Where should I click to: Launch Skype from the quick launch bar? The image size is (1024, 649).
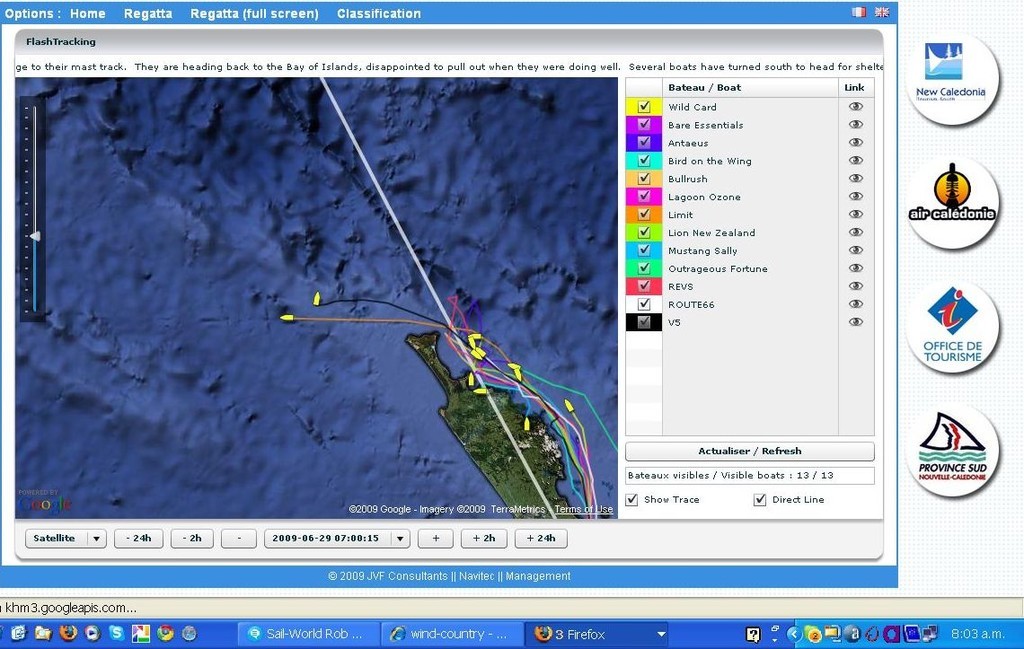(116, 633)
